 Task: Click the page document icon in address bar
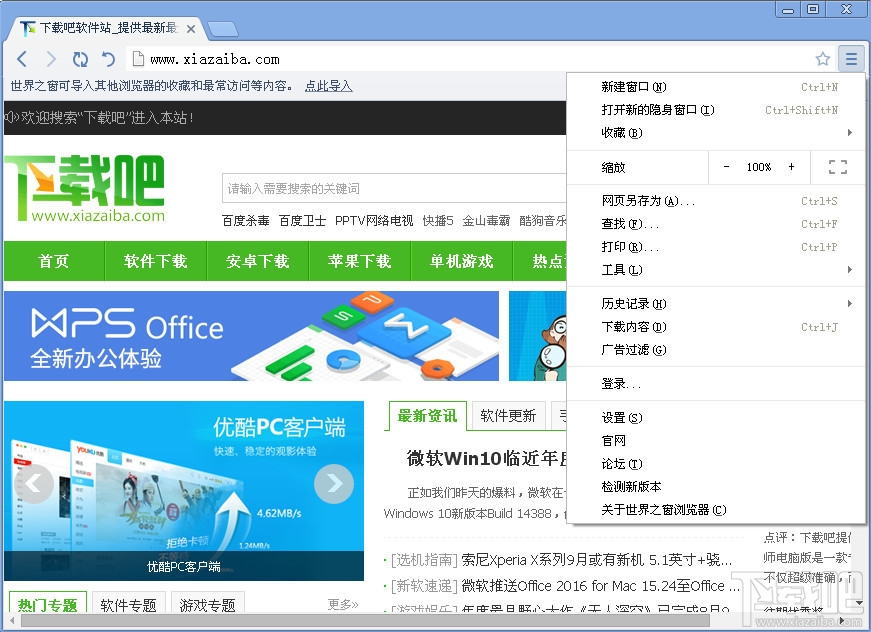point(138,59)
